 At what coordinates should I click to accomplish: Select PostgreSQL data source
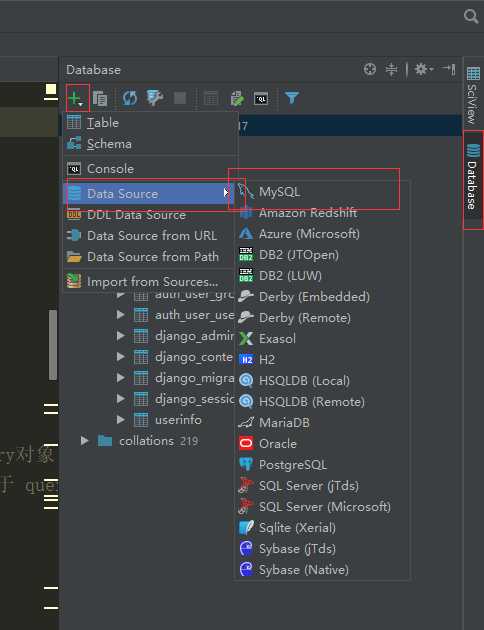[323, 464]
